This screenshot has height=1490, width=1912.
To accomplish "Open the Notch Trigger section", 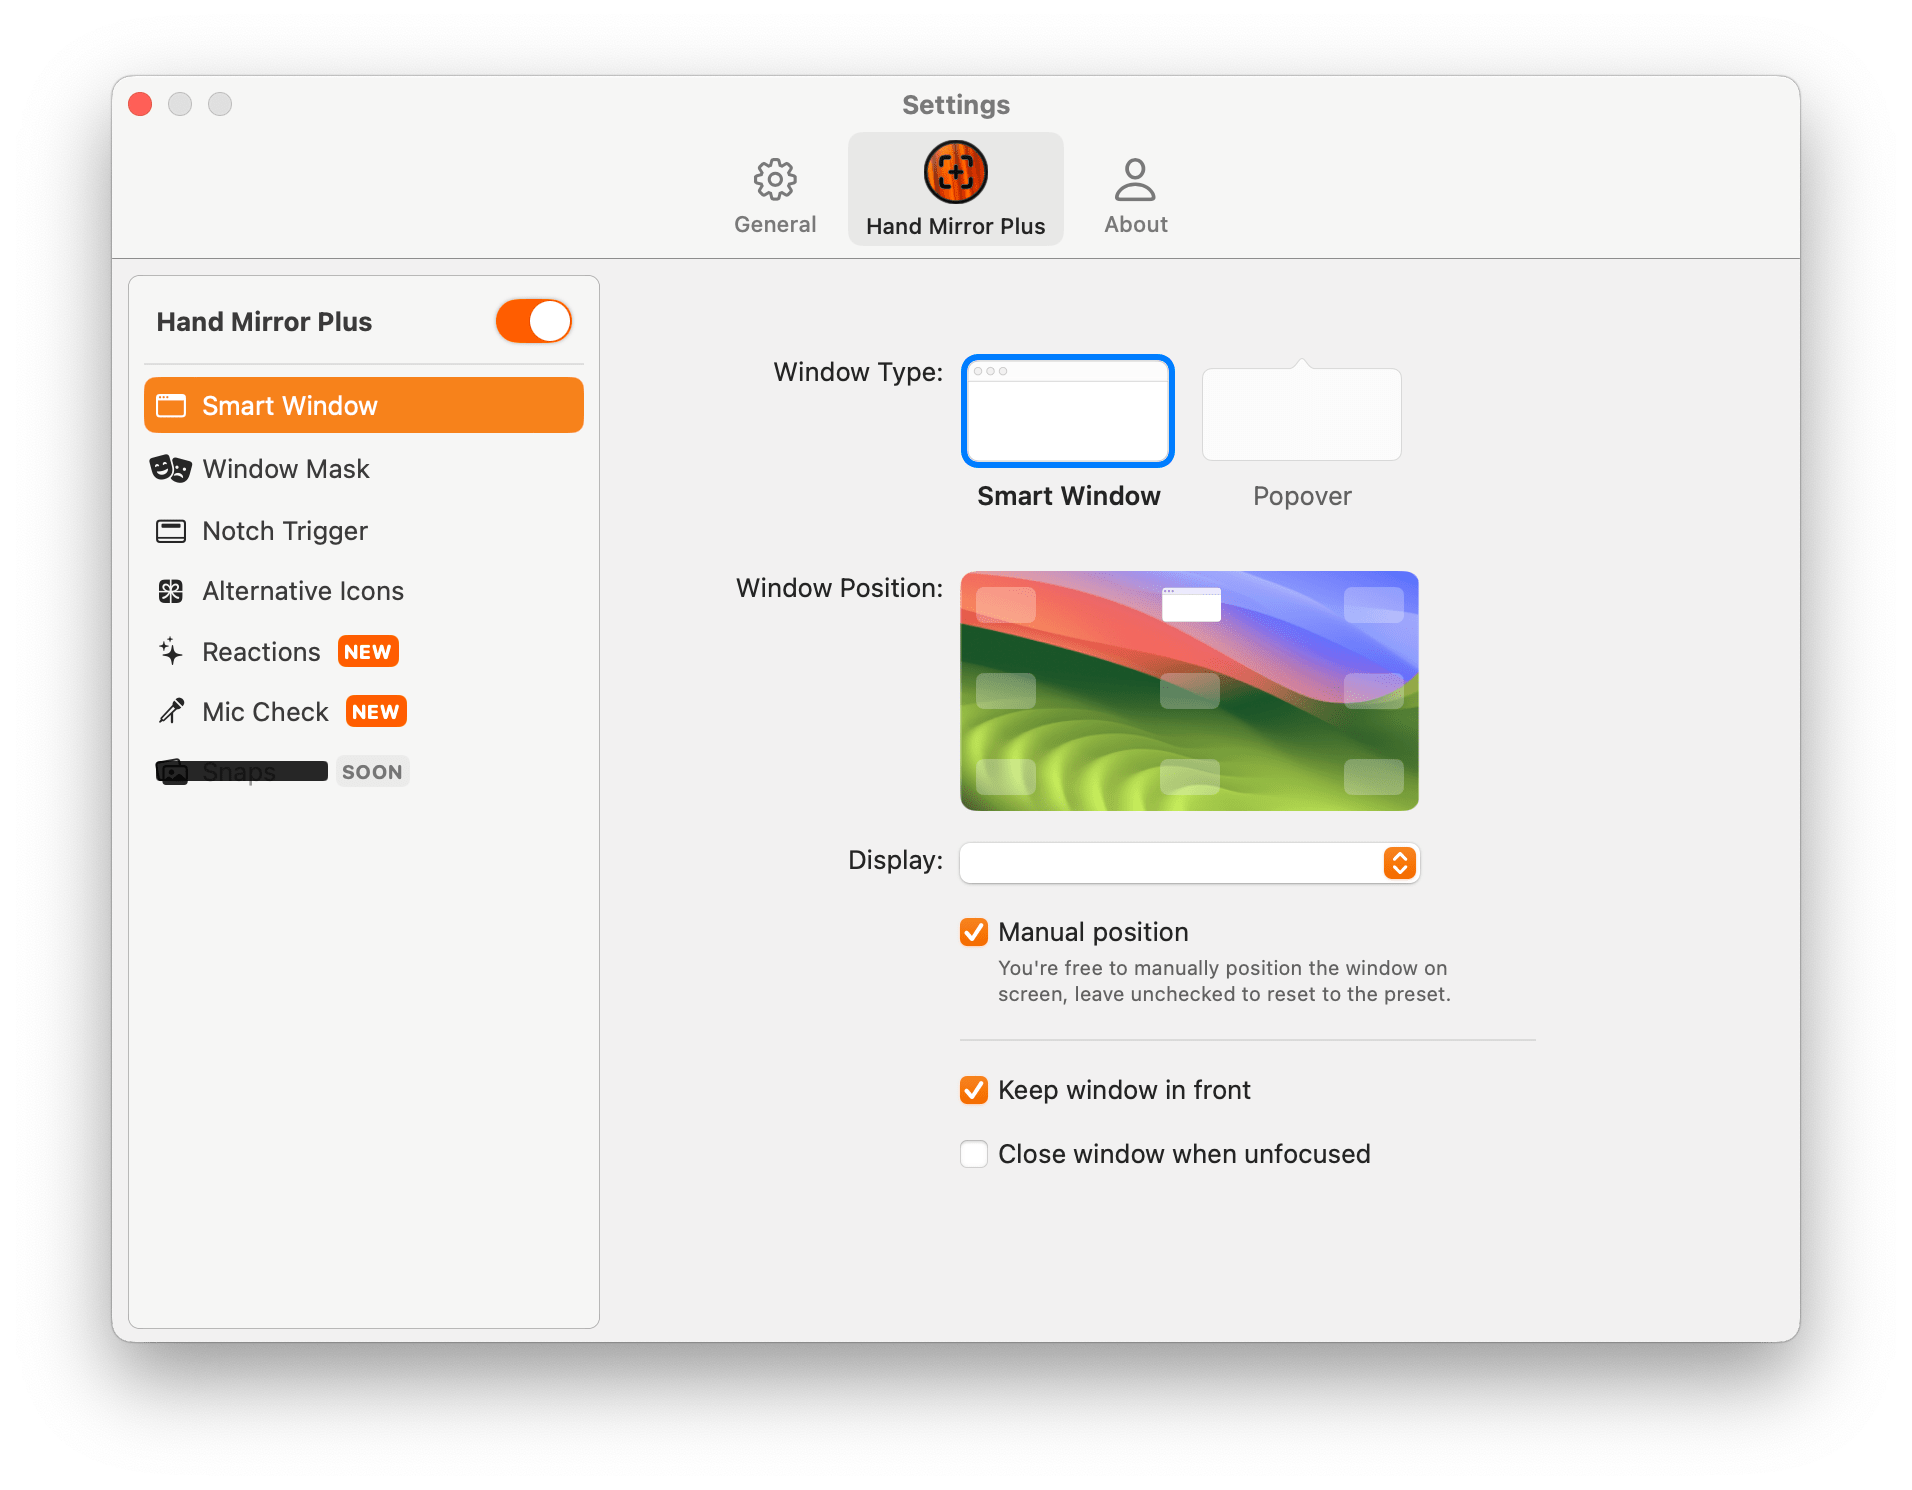I will pos(364,531).
